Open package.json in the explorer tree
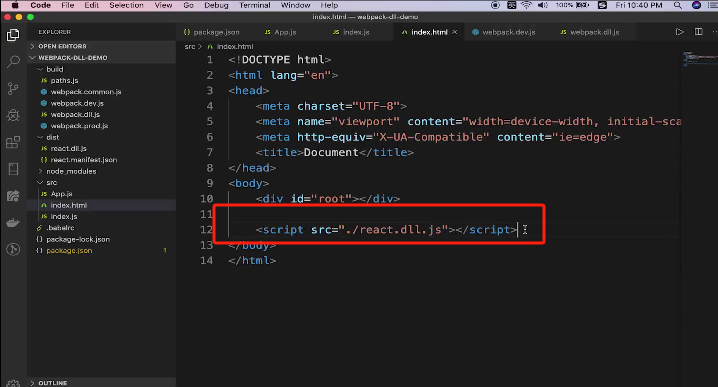 (x=102, y=251)
